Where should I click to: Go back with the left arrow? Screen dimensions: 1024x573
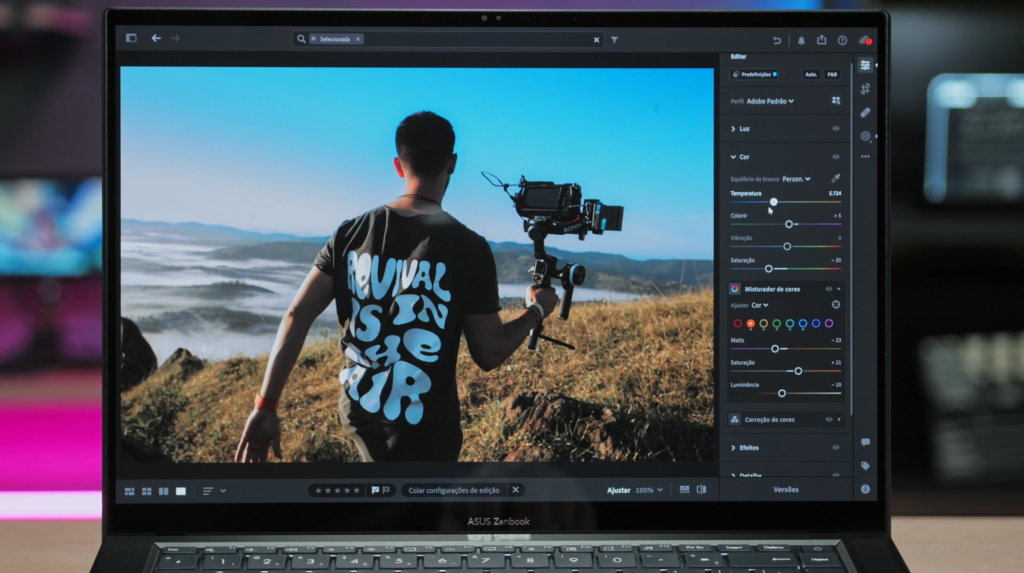tap(156, 38)
